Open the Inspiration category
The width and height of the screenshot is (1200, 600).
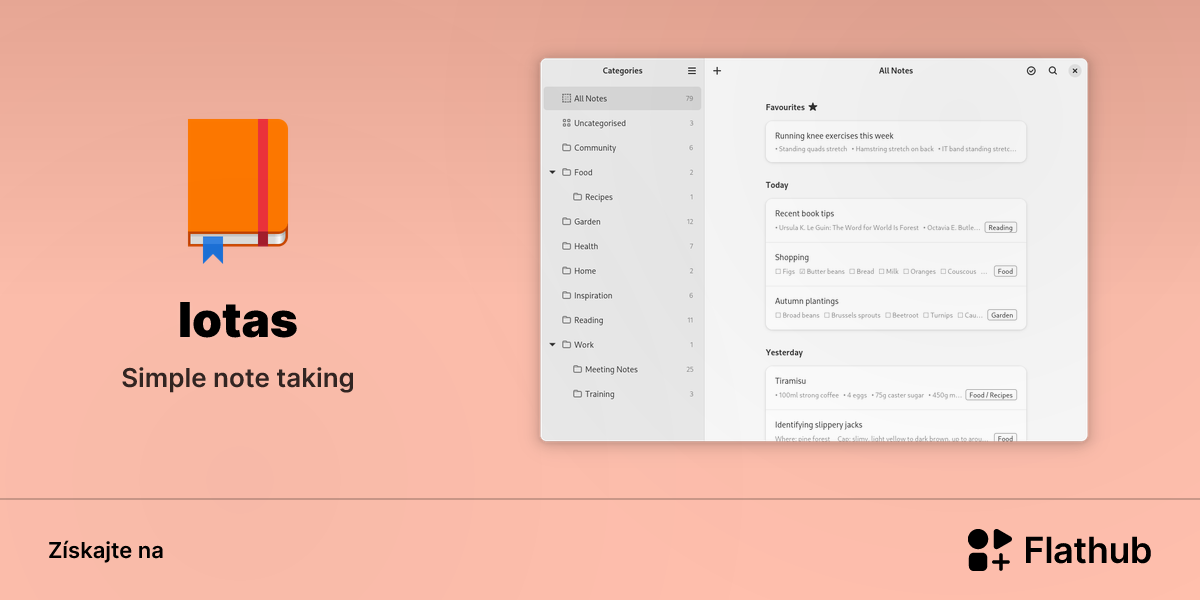pos(622,296)
